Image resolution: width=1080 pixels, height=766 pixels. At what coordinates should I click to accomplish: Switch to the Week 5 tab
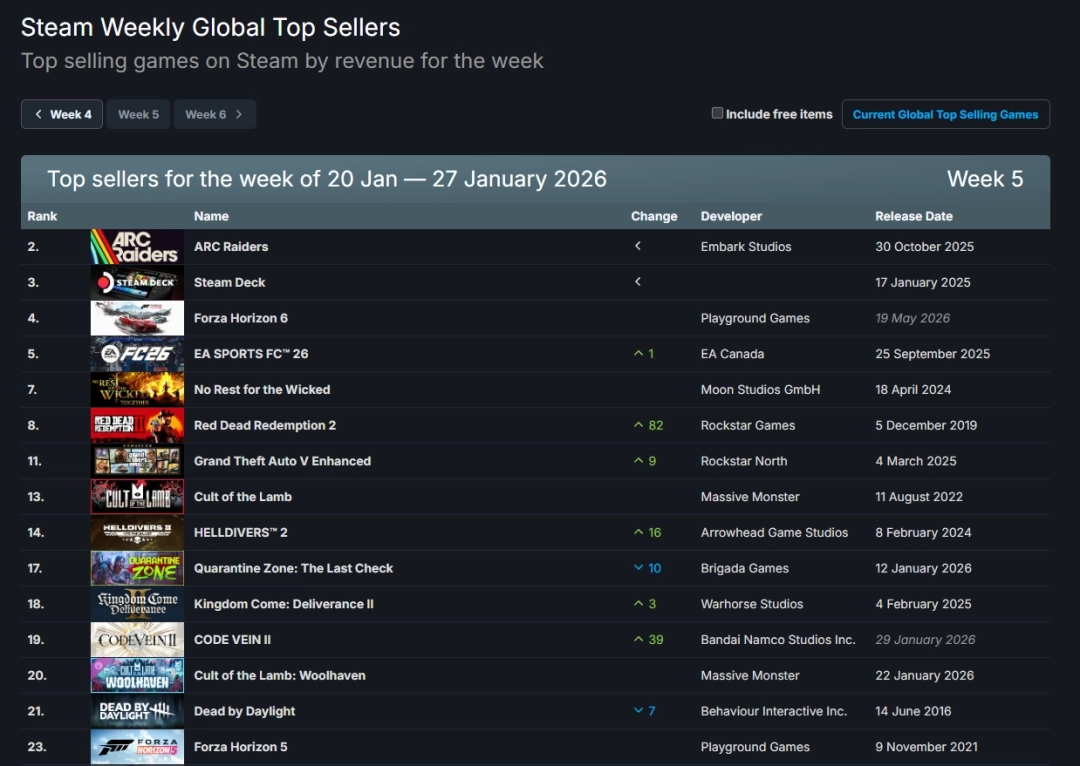139,114
